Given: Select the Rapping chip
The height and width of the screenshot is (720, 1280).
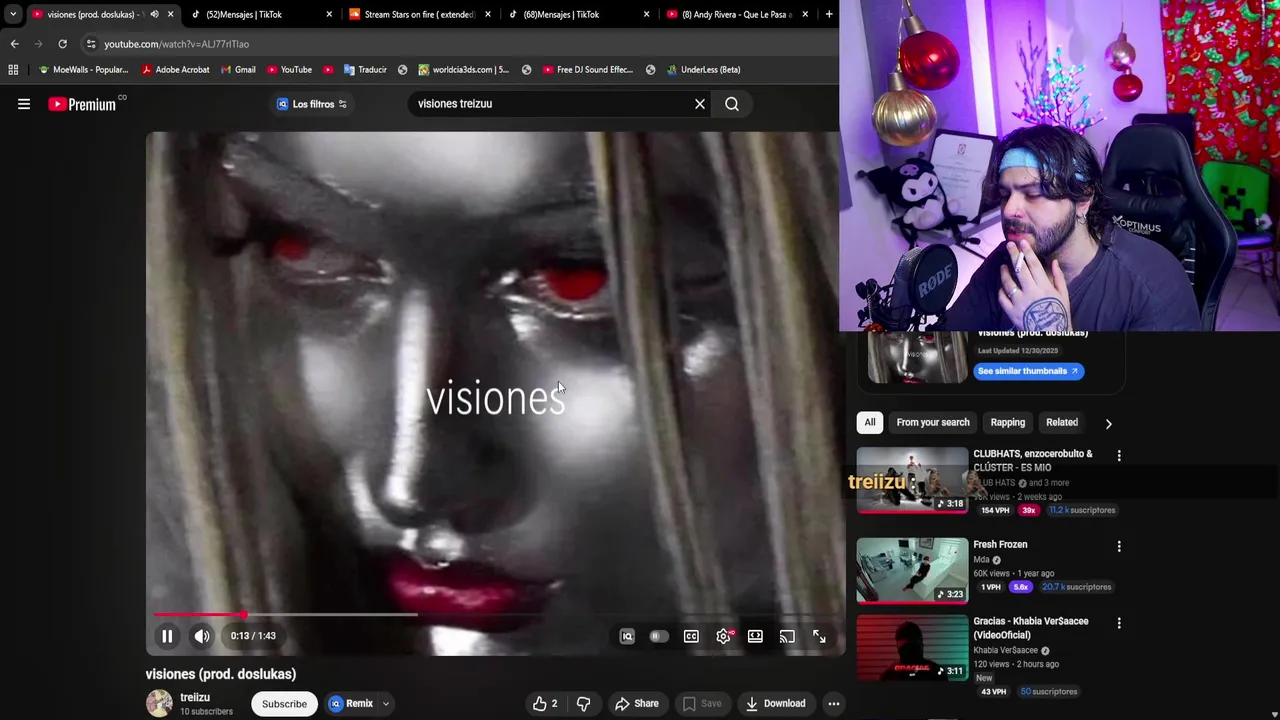Looking at the screenshot, I should (x=1008, y=422).
